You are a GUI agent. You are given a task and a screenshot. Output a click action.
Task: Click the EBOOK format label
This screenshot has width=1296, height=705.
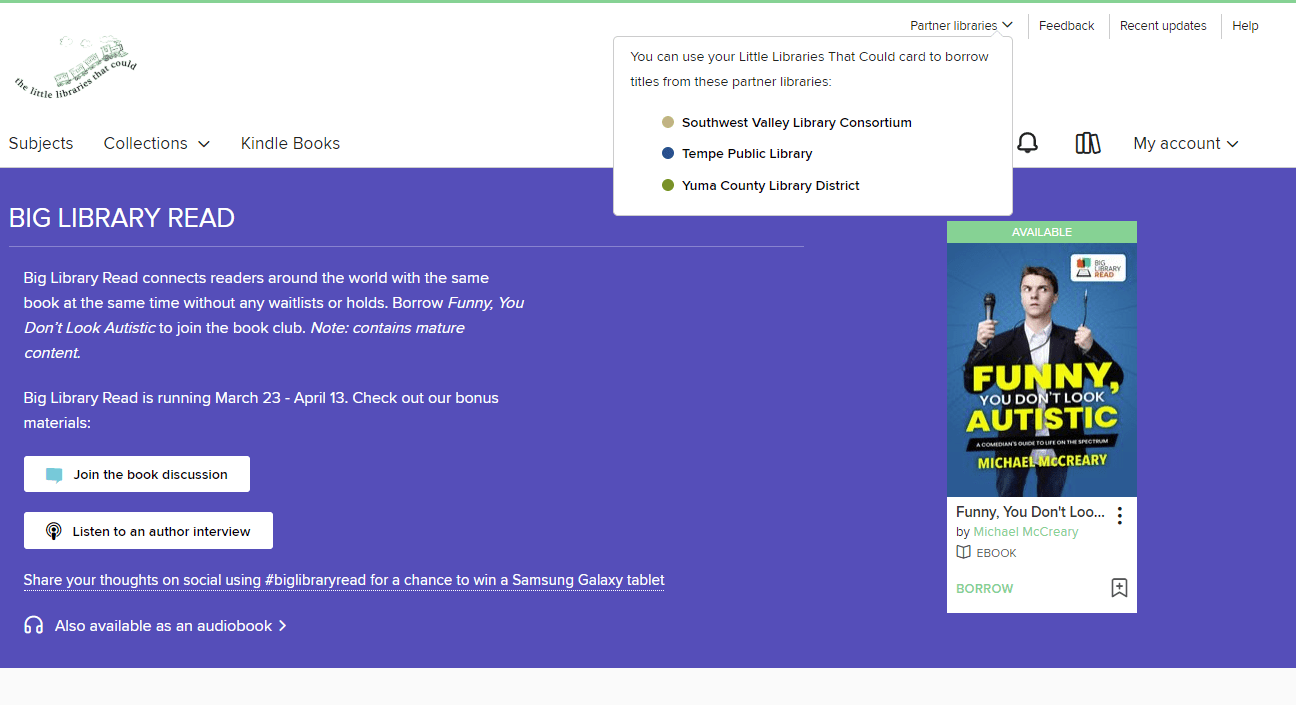(x=996, y=553)
